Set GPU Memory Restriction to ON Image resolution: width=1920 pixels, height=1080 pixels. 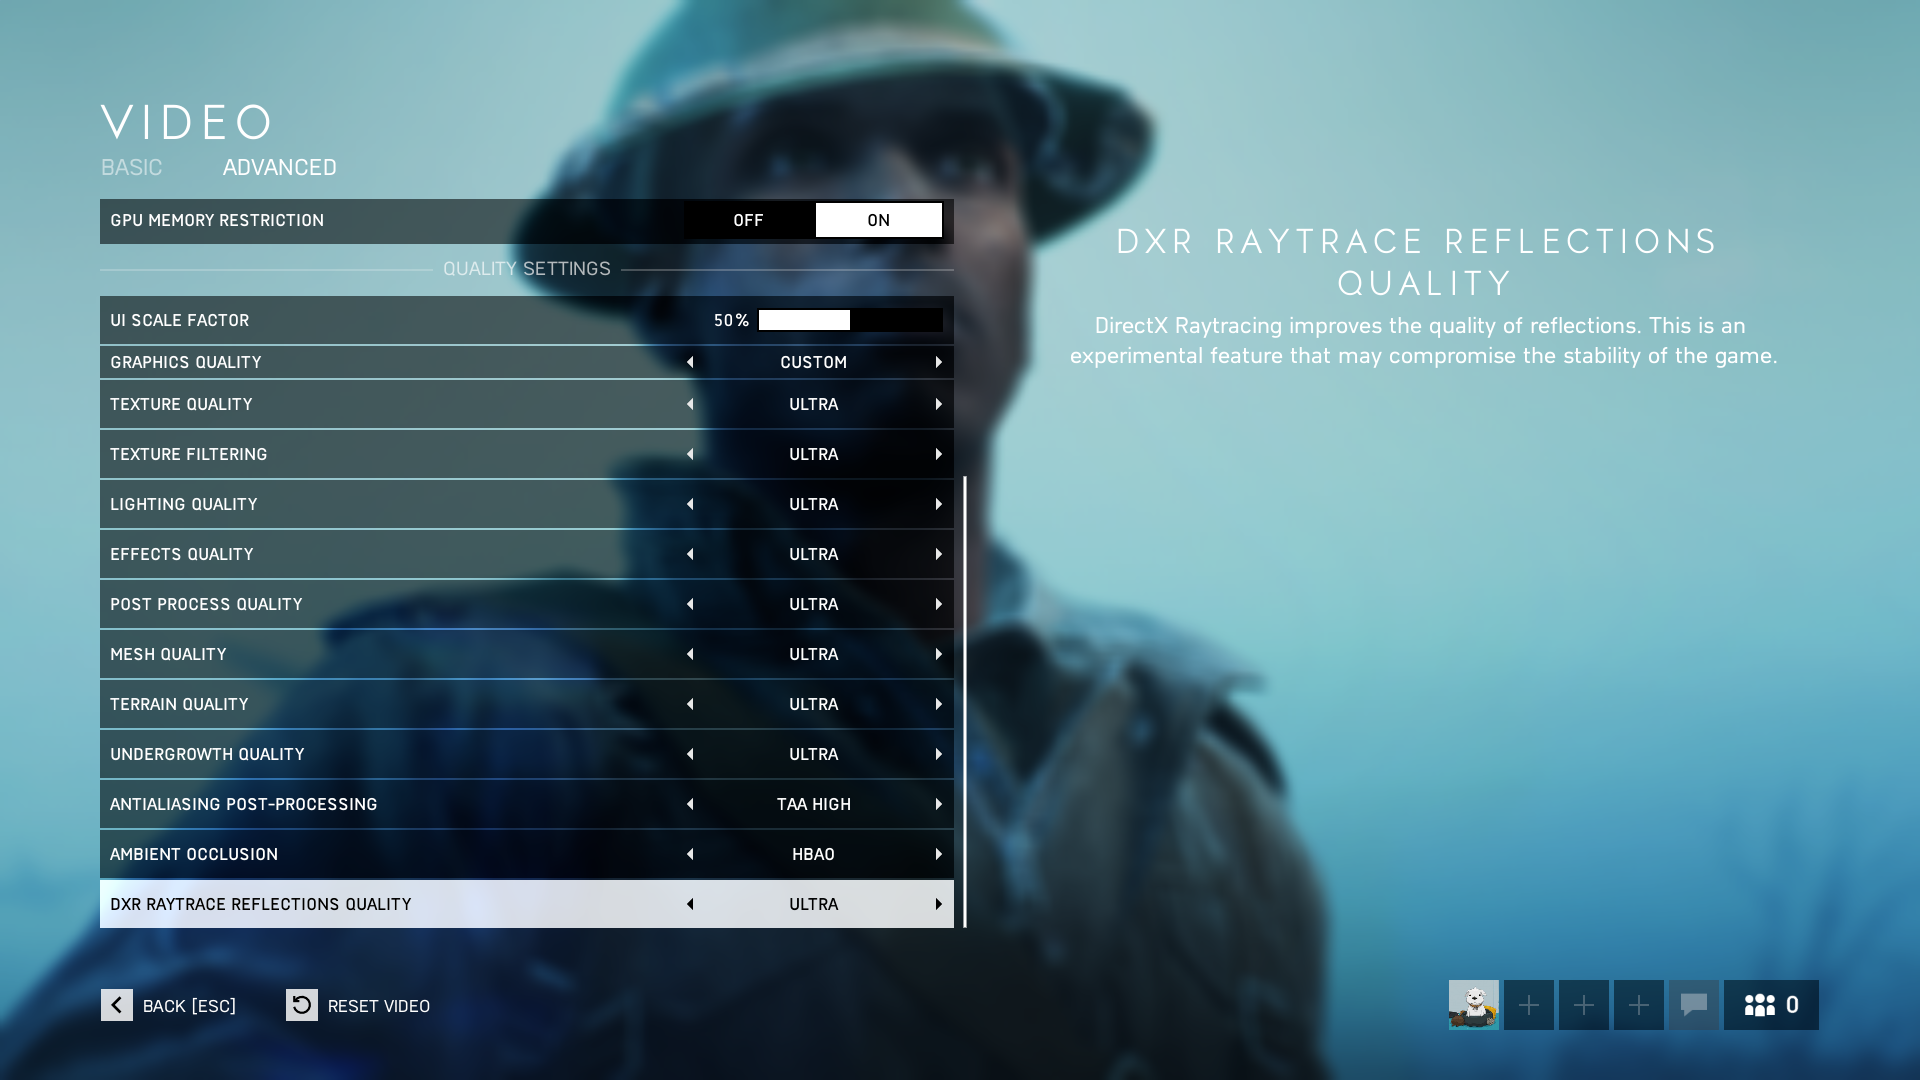[x=878, y=221]
